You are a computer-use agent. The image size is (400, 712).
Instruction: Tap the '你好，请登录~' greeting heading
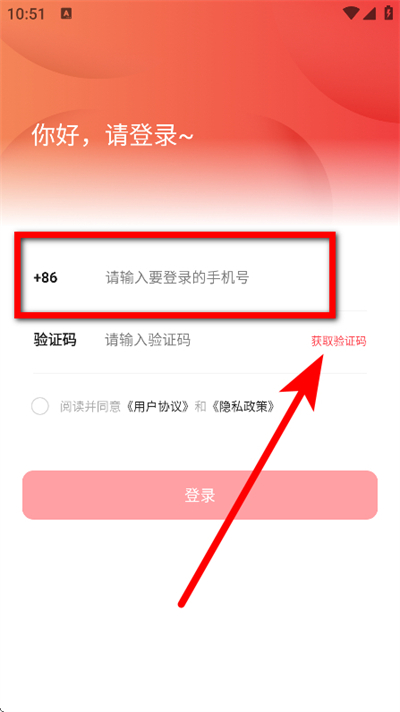tap(112, 135)
